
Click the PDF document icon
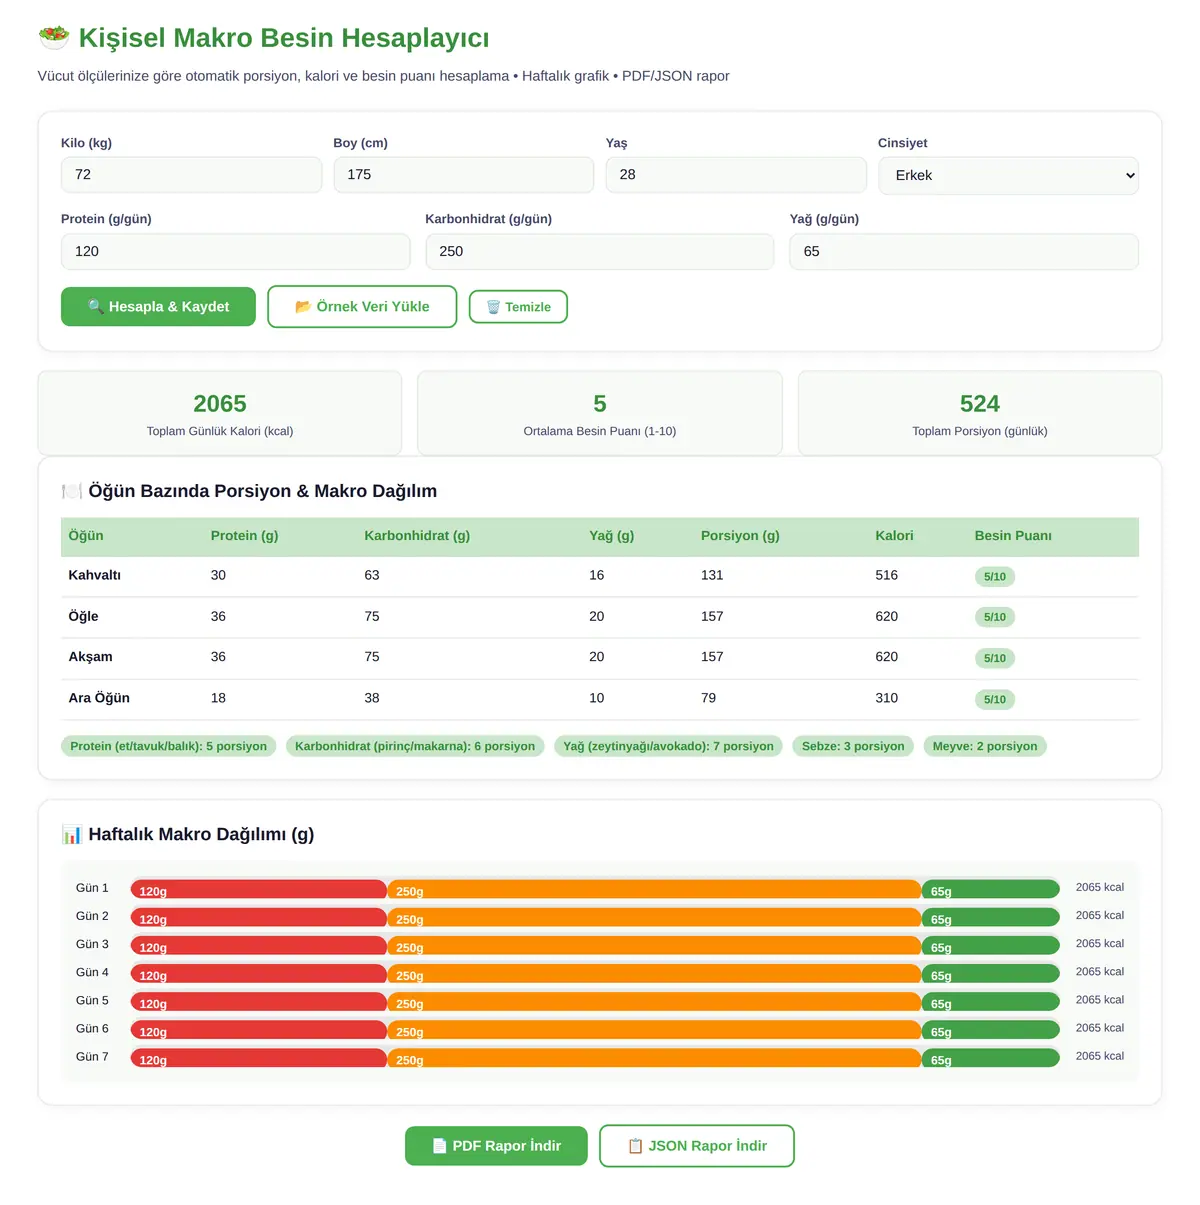coord(439,1146)
